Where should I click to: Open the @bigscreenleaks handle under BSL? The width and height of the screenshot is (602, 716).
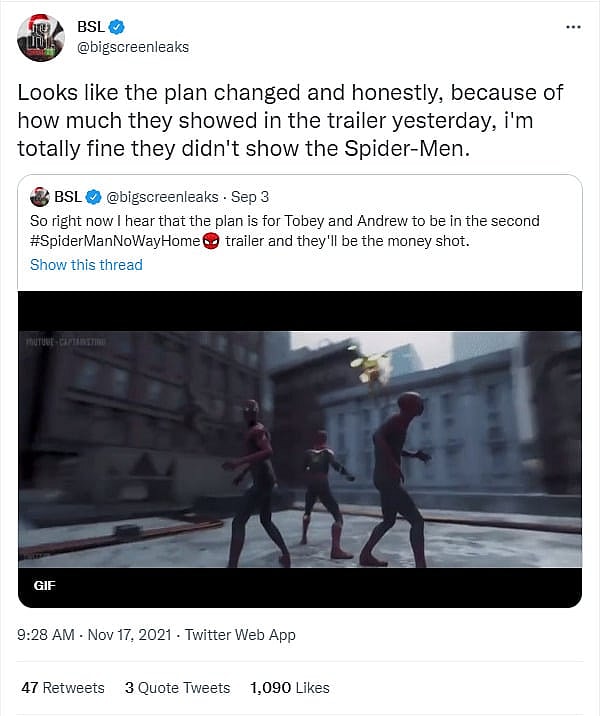[x=132, y=47]
